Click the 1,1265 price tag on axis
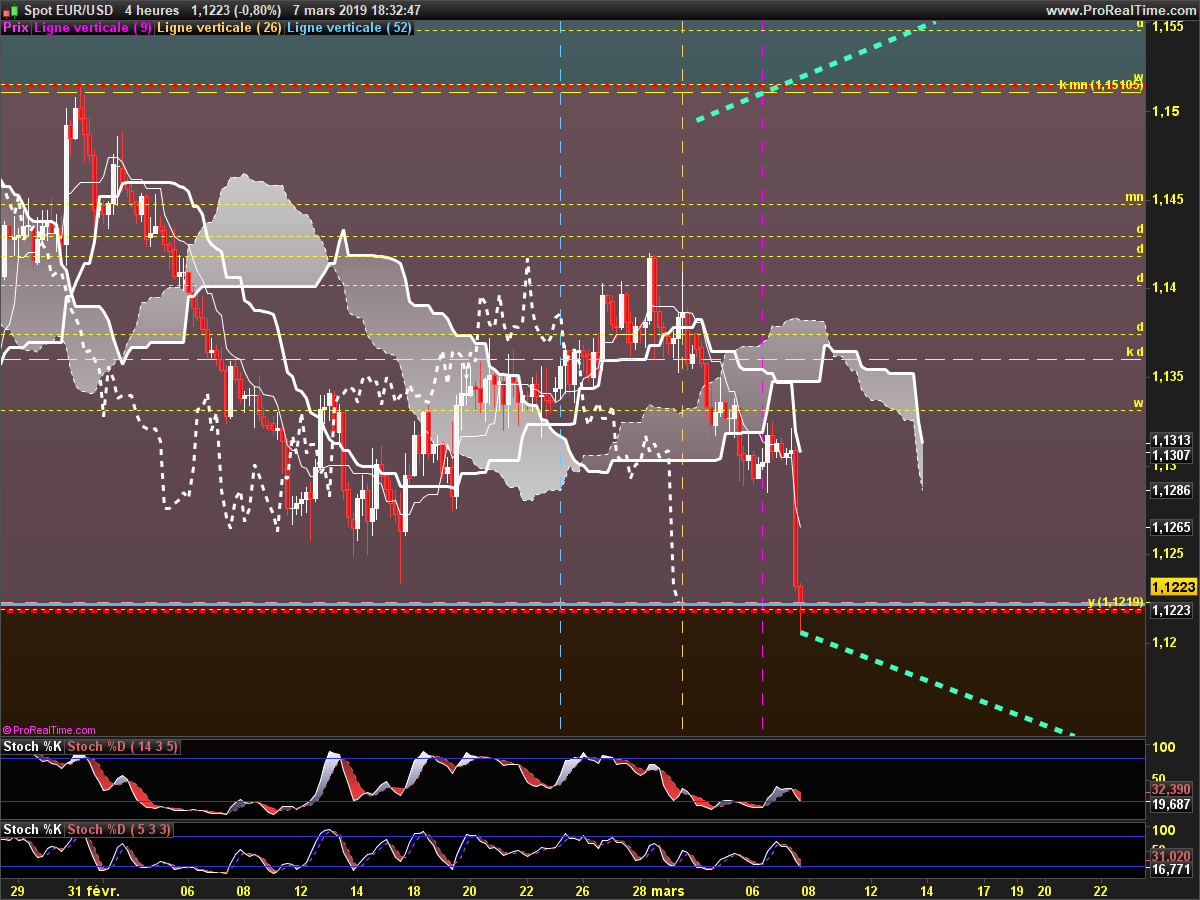1200x900 pixels. click(1170, 527)
